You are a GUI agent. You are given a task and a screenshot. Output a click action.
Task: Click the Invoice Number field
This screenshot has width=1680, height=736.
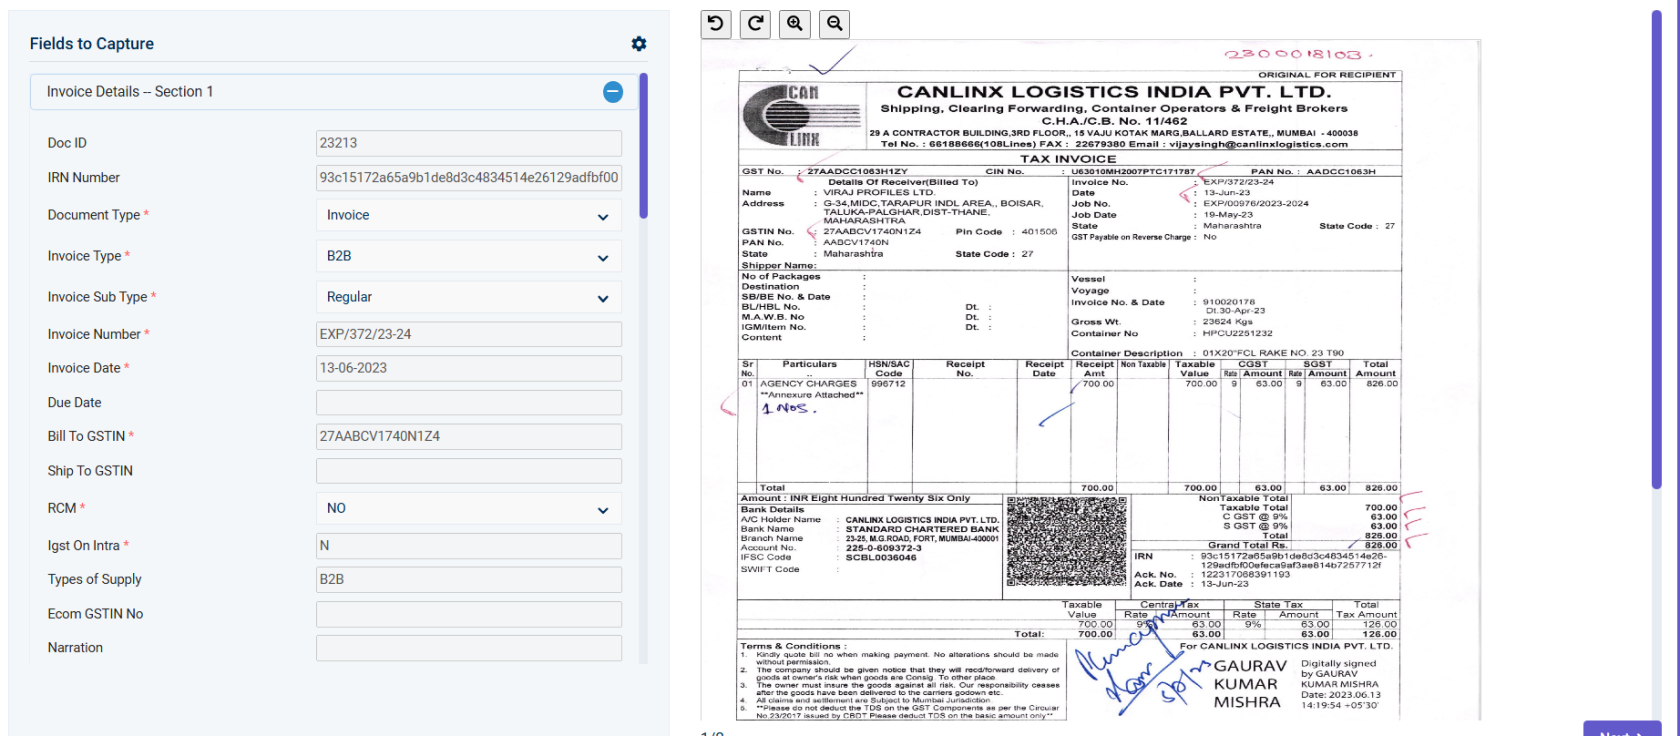(469, 334)
